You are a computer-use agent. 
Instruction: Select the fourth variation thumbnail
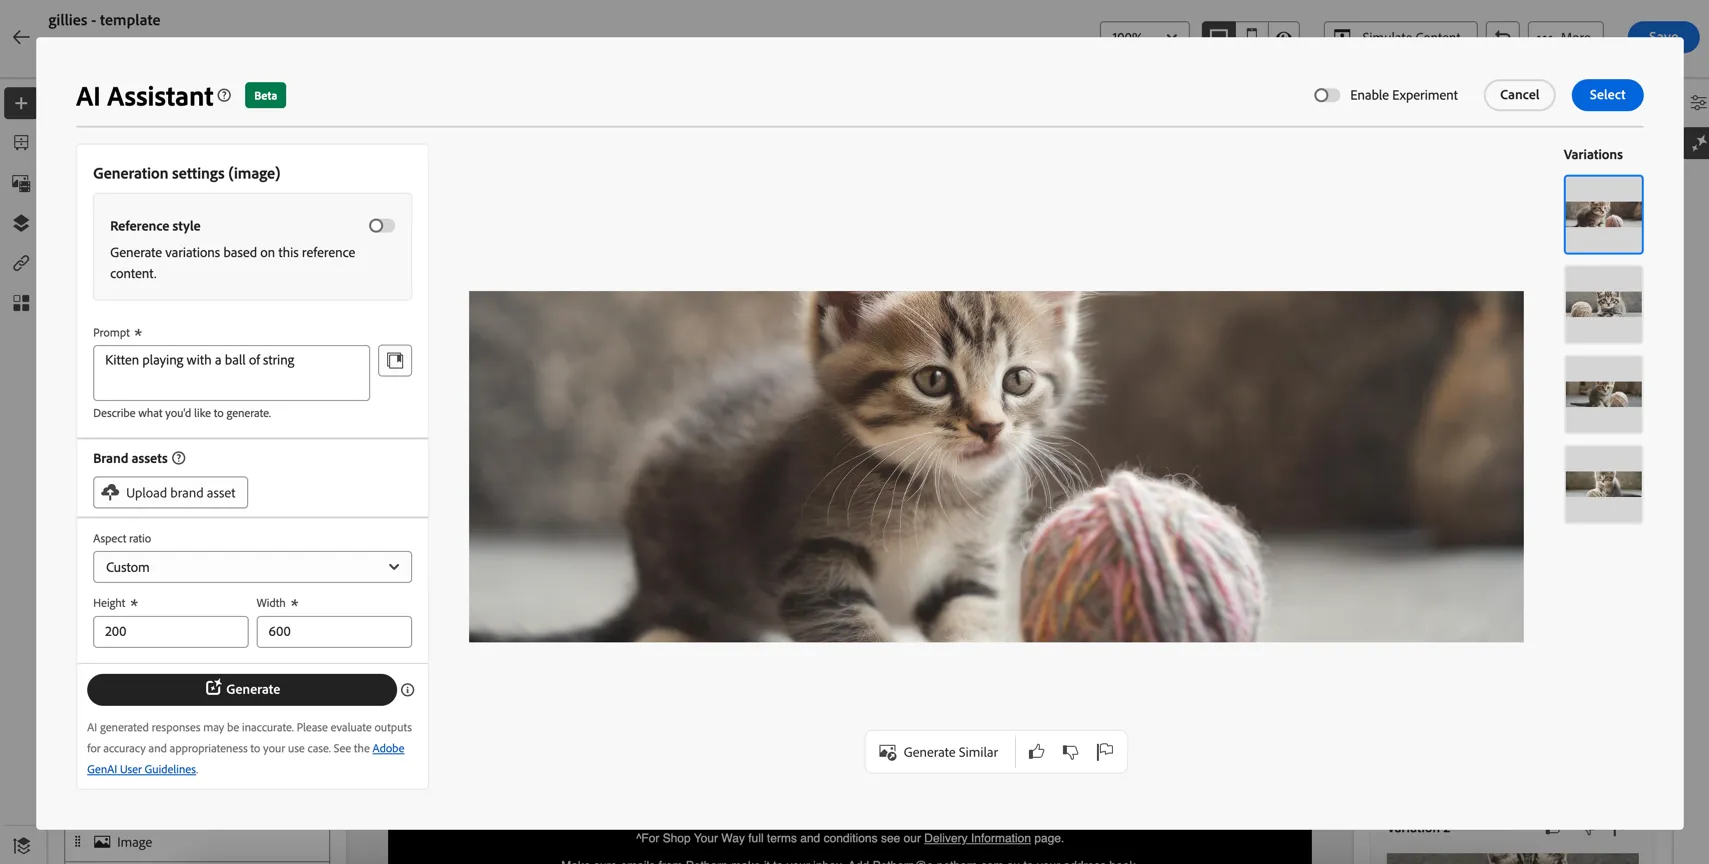coord(1603,484)
